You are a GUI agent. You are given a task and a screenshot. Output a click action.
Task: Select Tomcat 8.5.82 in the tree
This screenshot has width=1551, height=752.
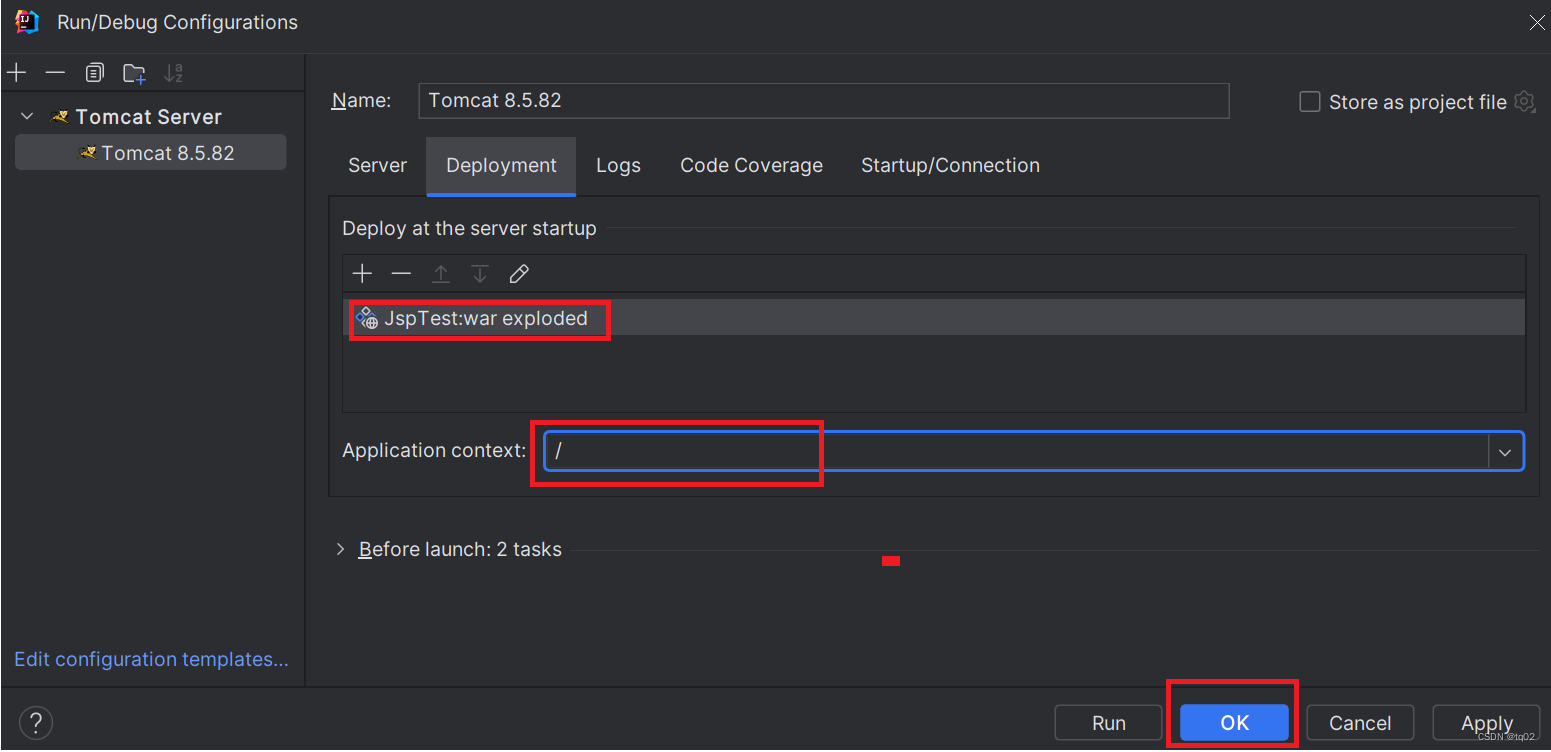[151, 153]
